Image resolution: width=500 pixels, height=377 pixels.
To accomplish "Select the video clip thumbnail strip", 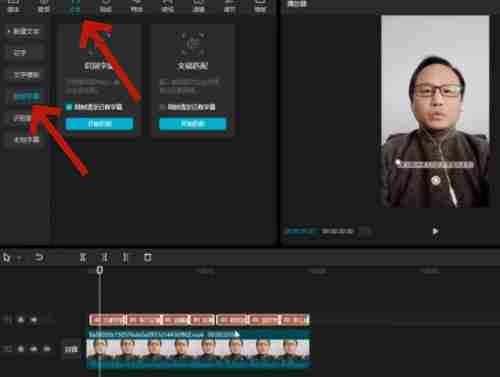I will point(198,349).
